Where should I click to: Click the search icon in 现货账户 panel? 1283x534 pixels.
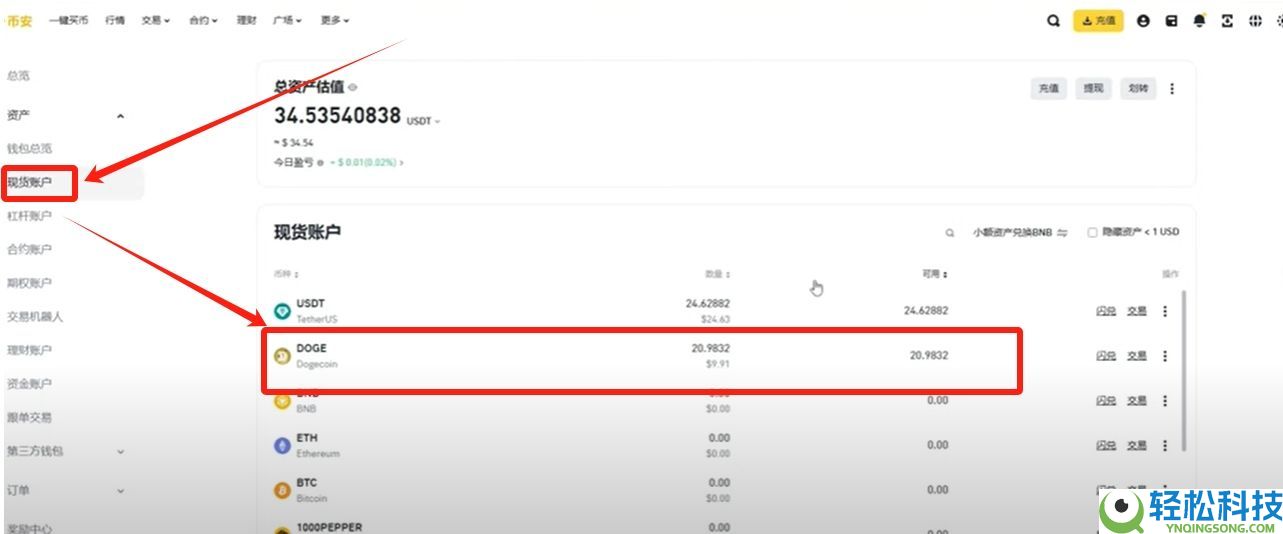click(950, 233)
